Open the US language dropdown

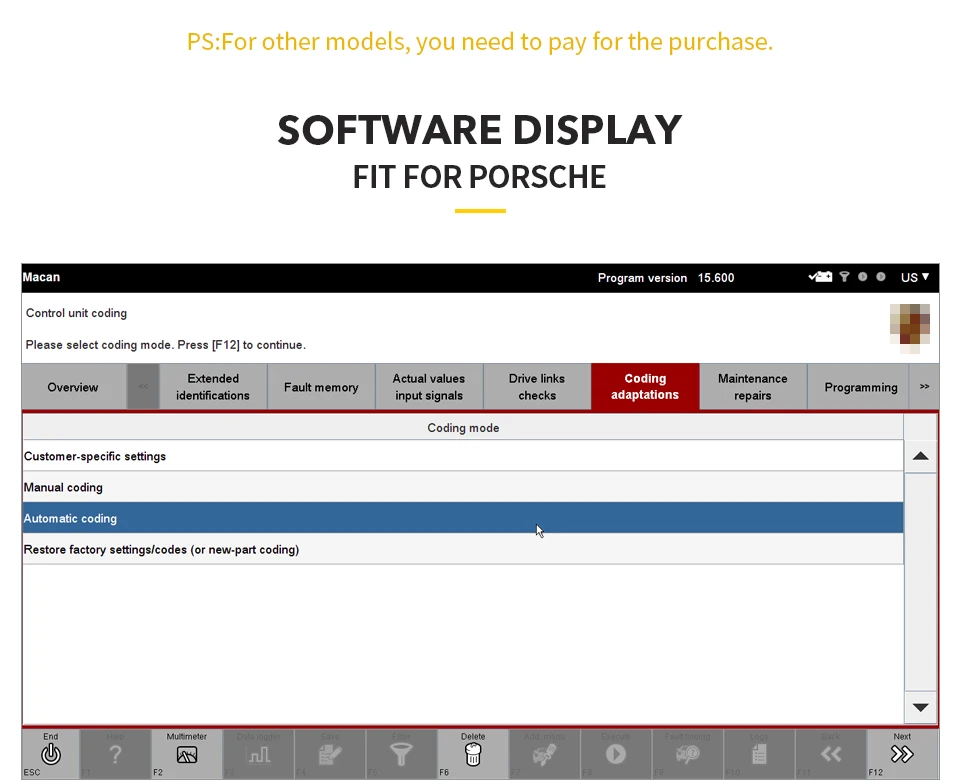pos(915,277)
